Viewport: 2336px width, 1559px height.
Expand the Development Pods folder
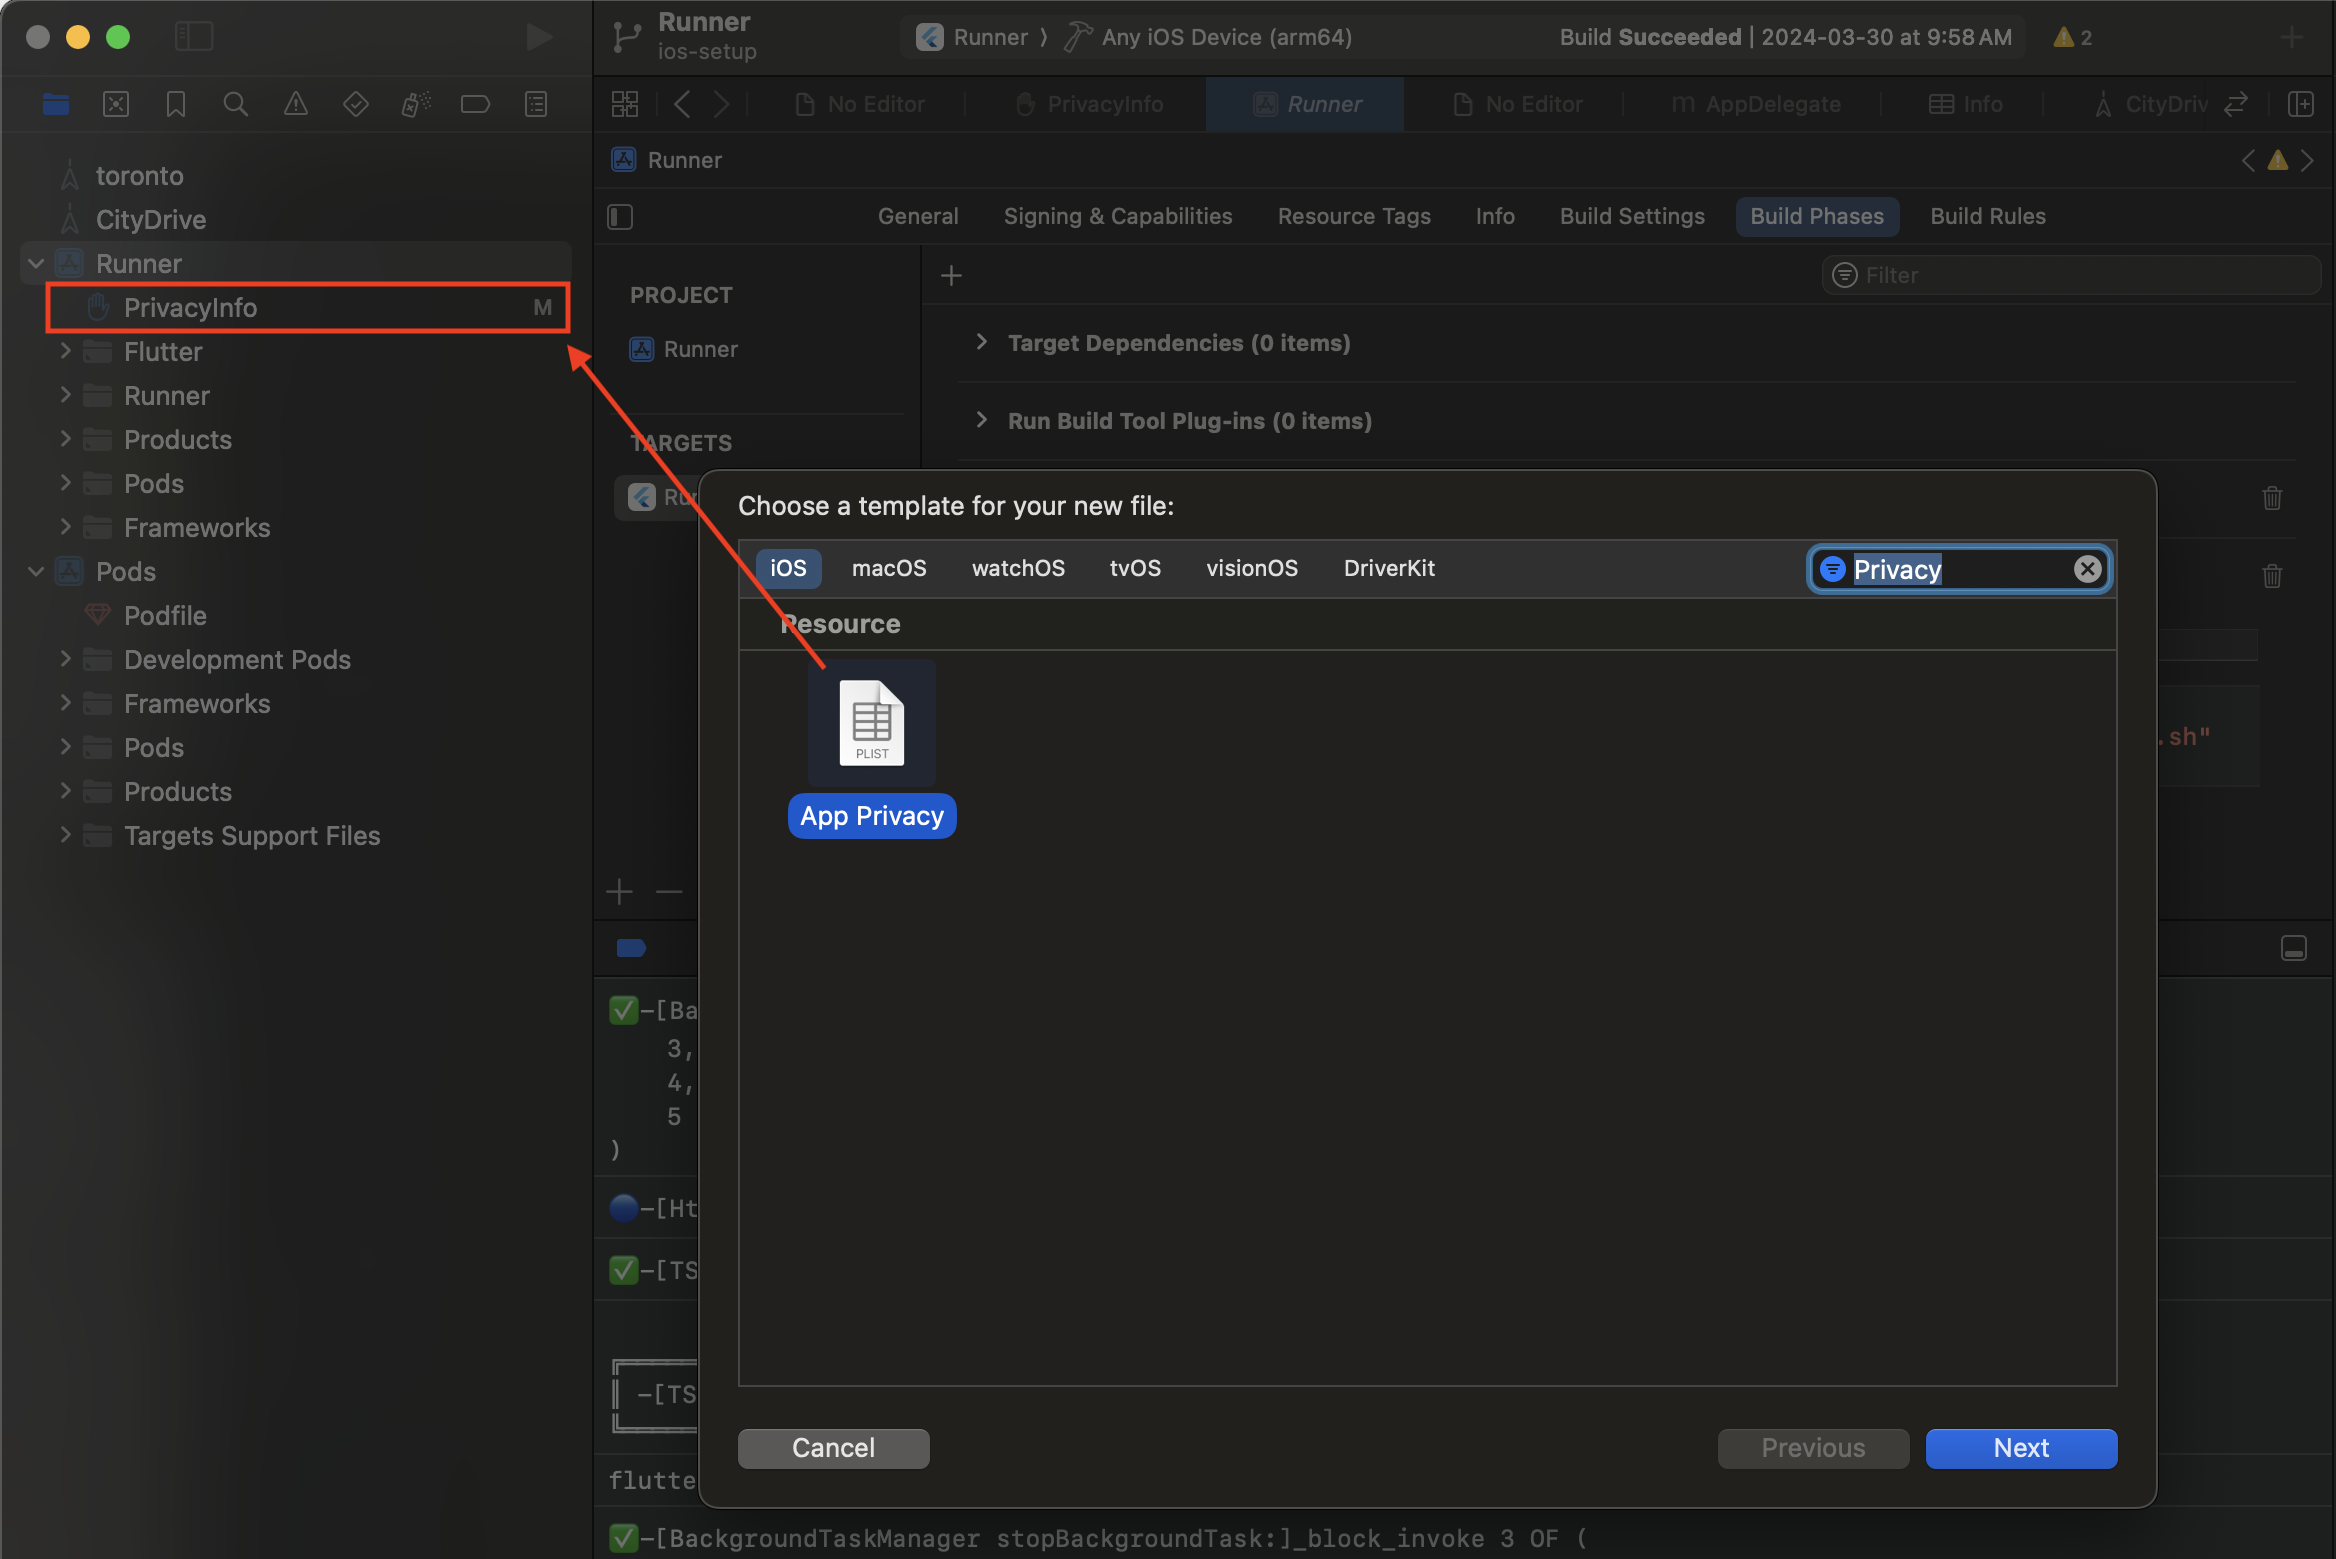click(65, 660)
